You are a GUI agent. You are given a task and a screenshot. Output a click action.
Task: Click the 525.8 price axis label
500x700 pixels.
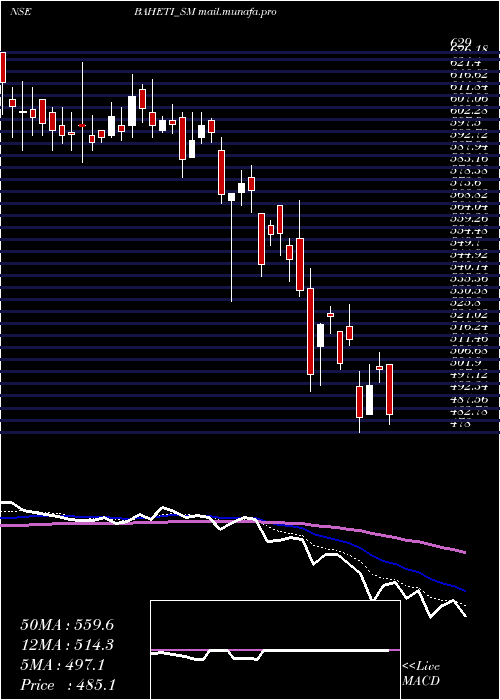(x=465, y=303)
